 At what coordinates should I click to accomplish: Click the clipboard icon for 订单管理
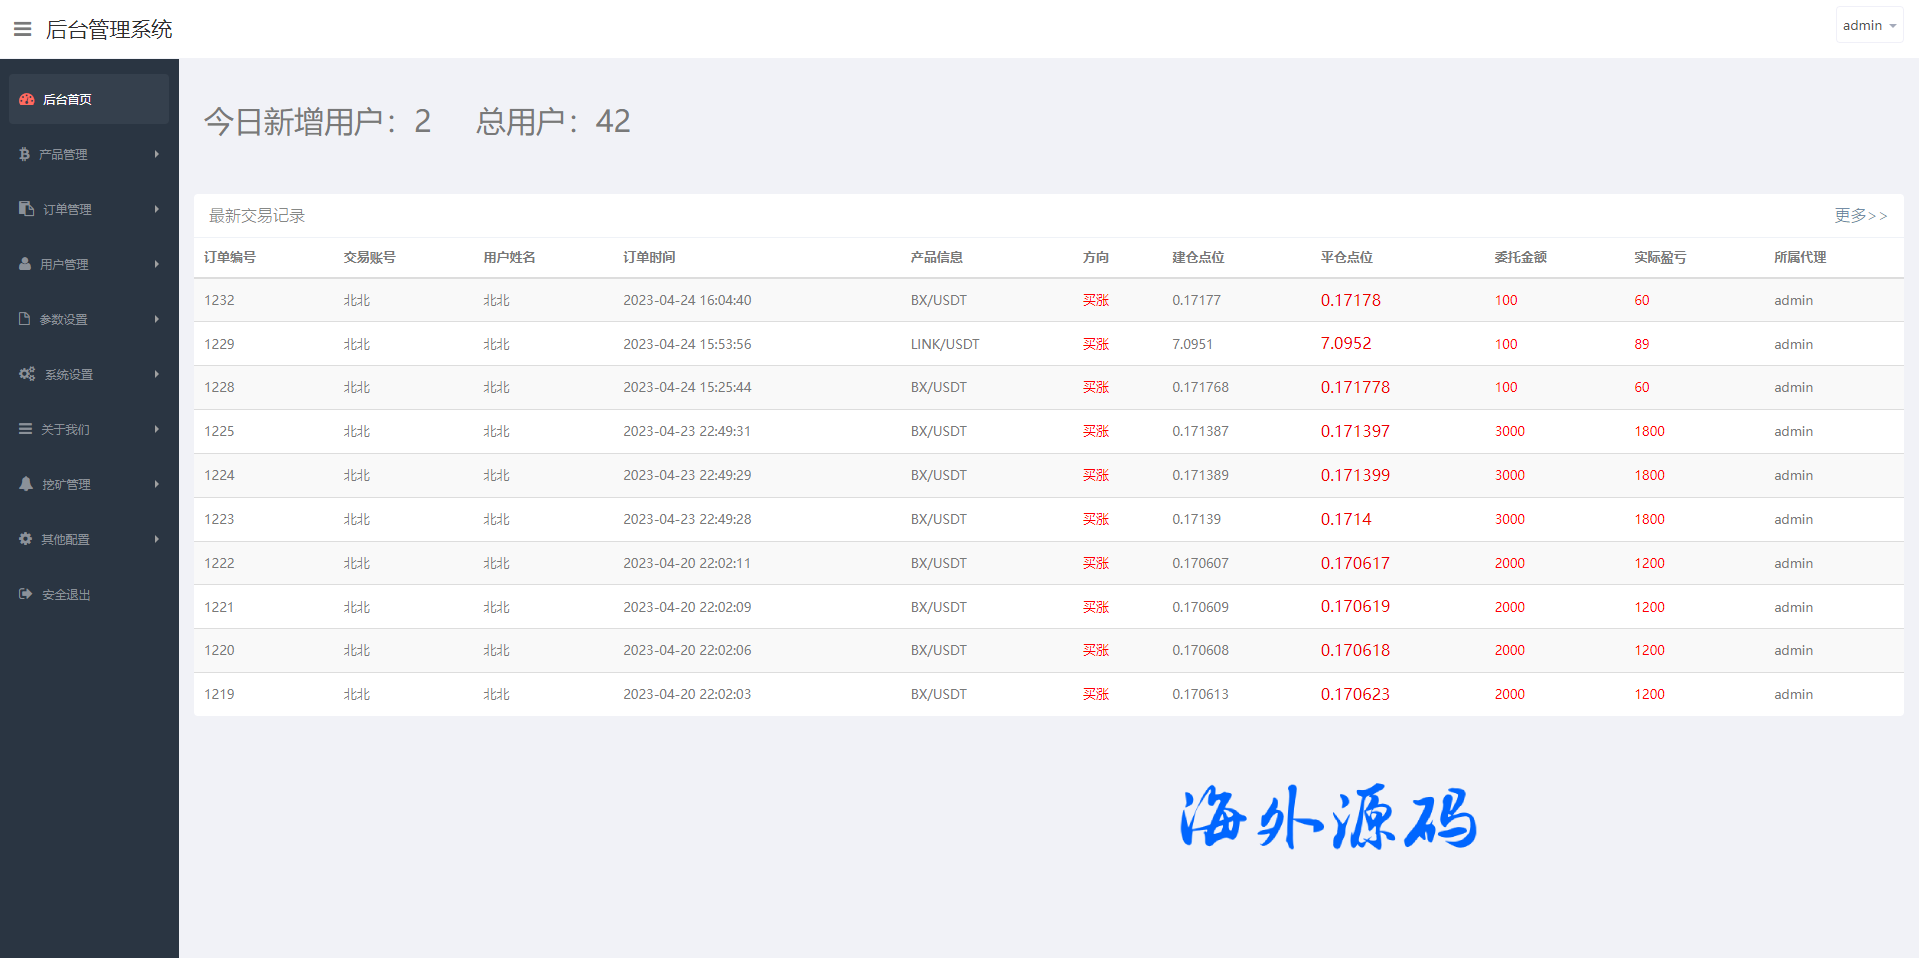point(27,209)
